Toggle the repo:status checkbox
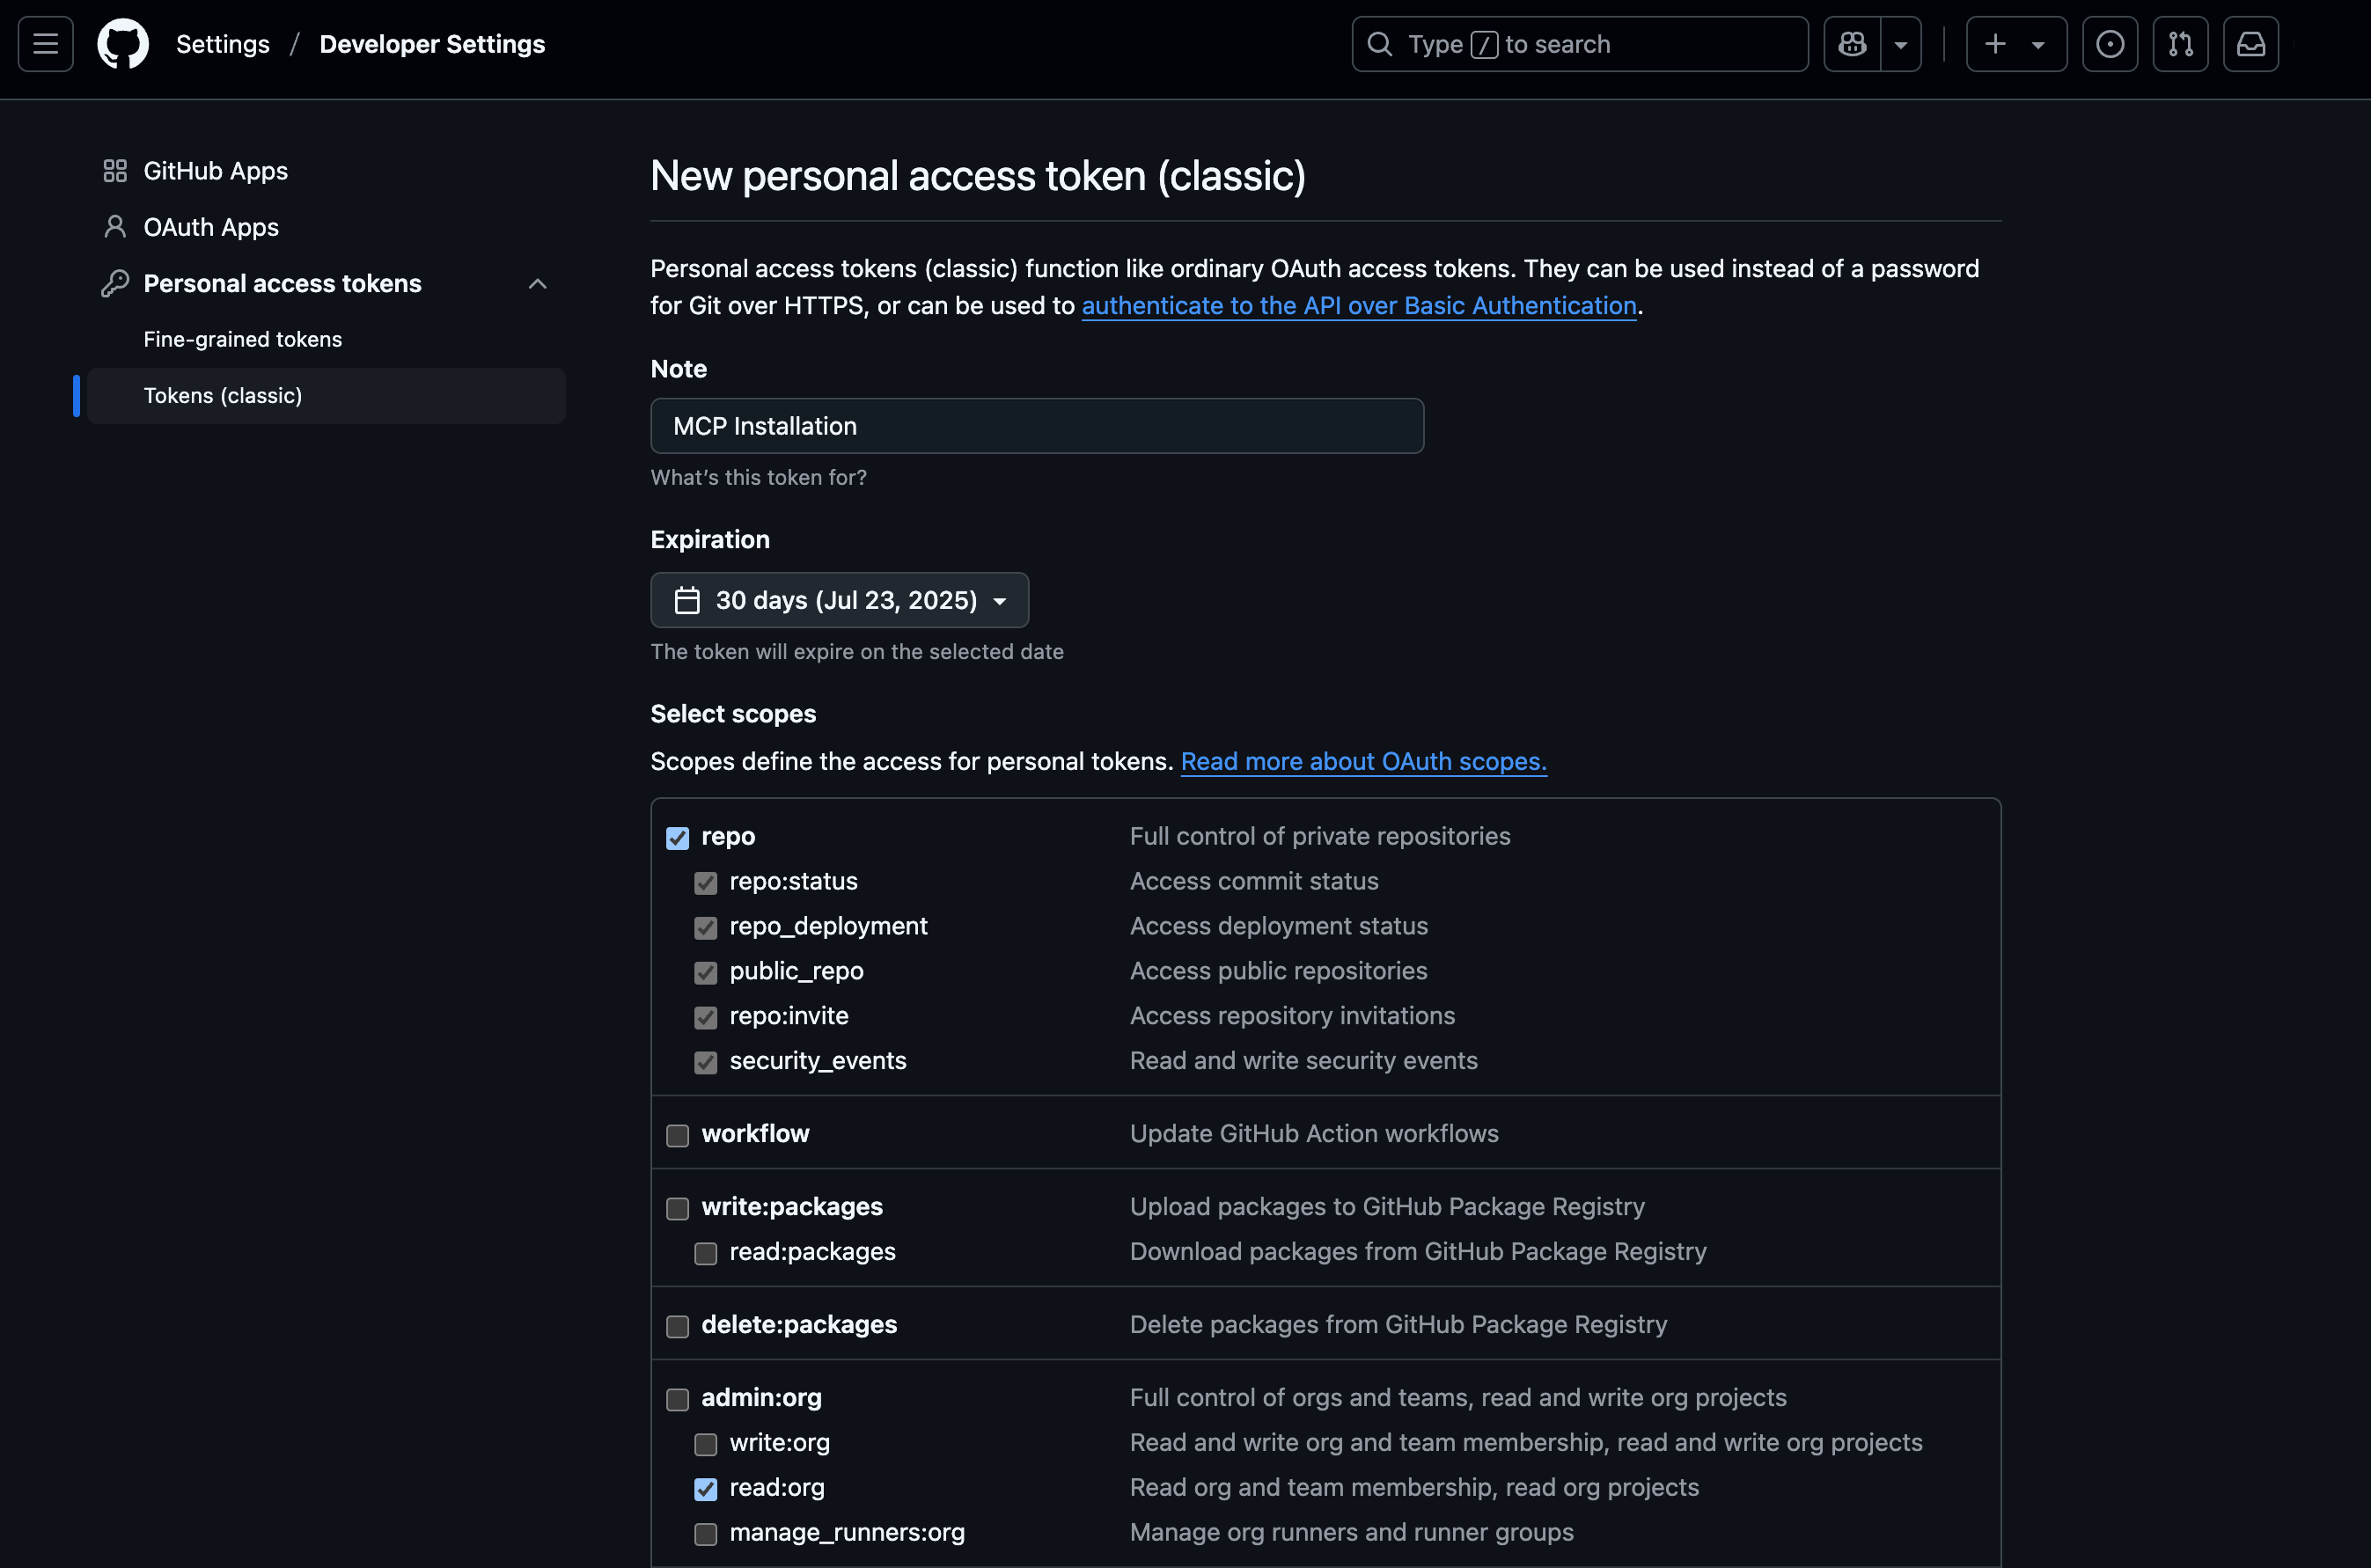The height and width of the screenshot is (1568, 2371). 706,883
